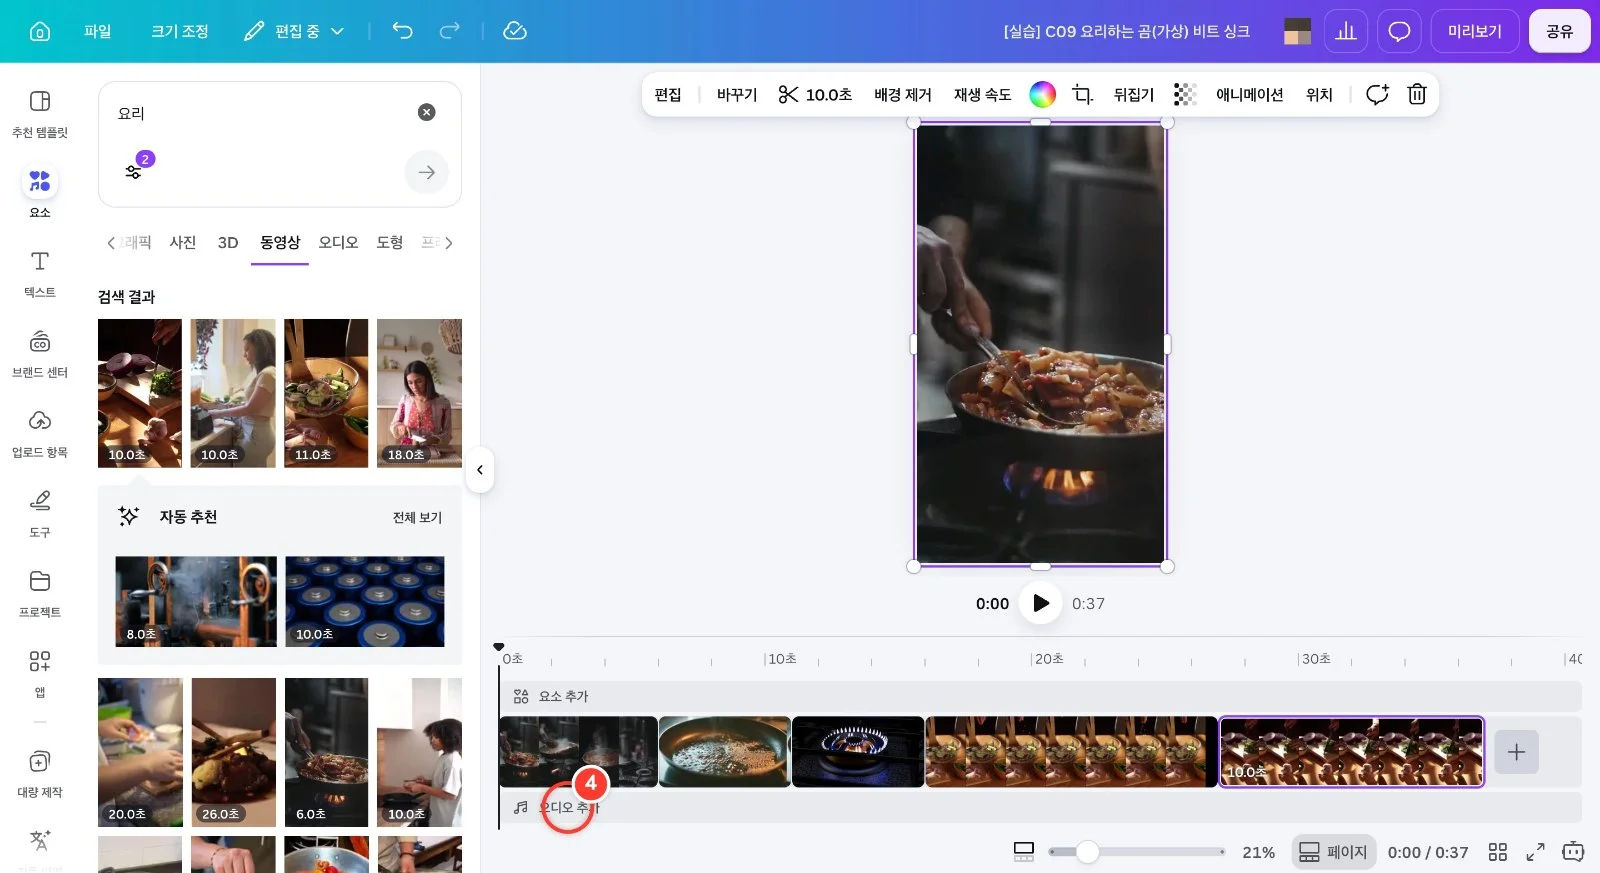Click 전체 보기 next to 자동 추천
Image resolution: width=1600 pixels, height=873 pixels.
click(417, 517)
